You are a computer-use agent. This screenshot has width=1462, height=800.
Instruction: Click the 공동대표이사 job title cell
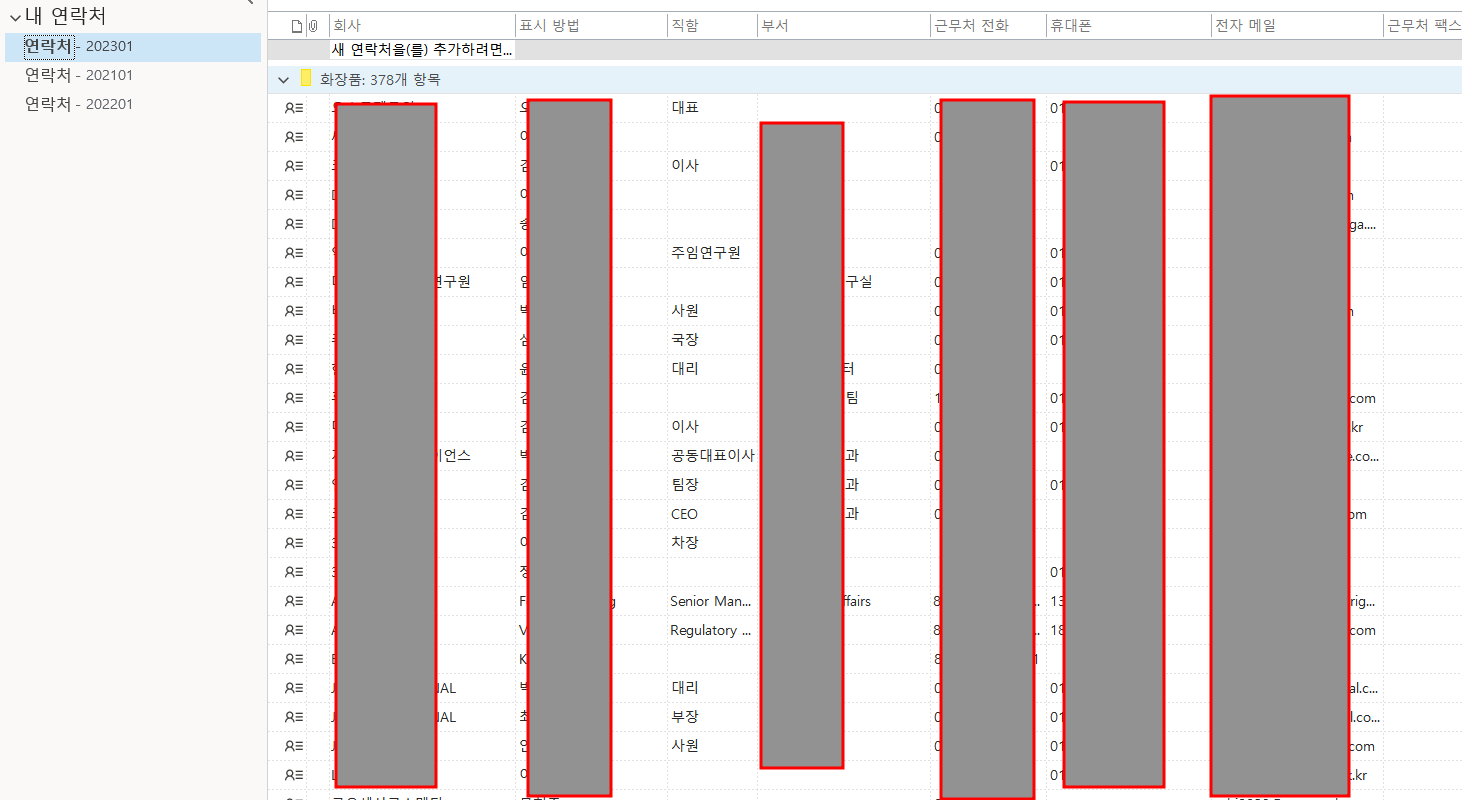click(712, 456)
